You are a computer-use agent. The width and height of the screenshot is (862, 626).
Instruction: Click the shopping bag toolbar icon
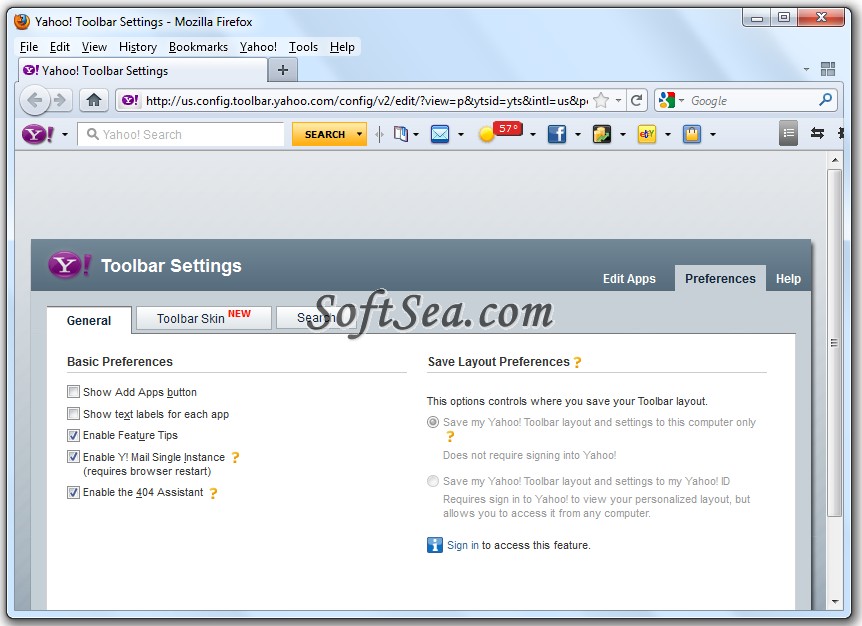tap(692, 134)
